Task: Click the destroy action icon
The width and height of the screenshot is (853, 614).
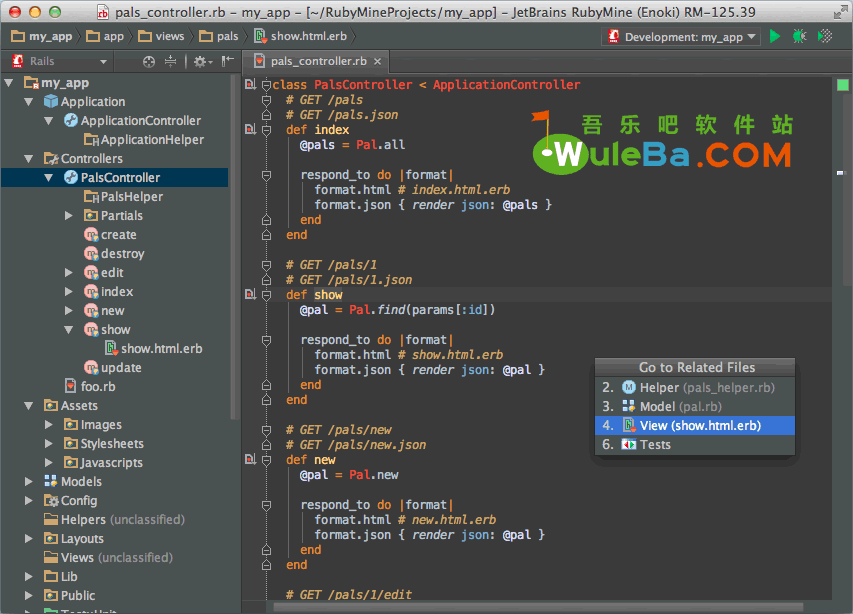Action: point(91,253)
